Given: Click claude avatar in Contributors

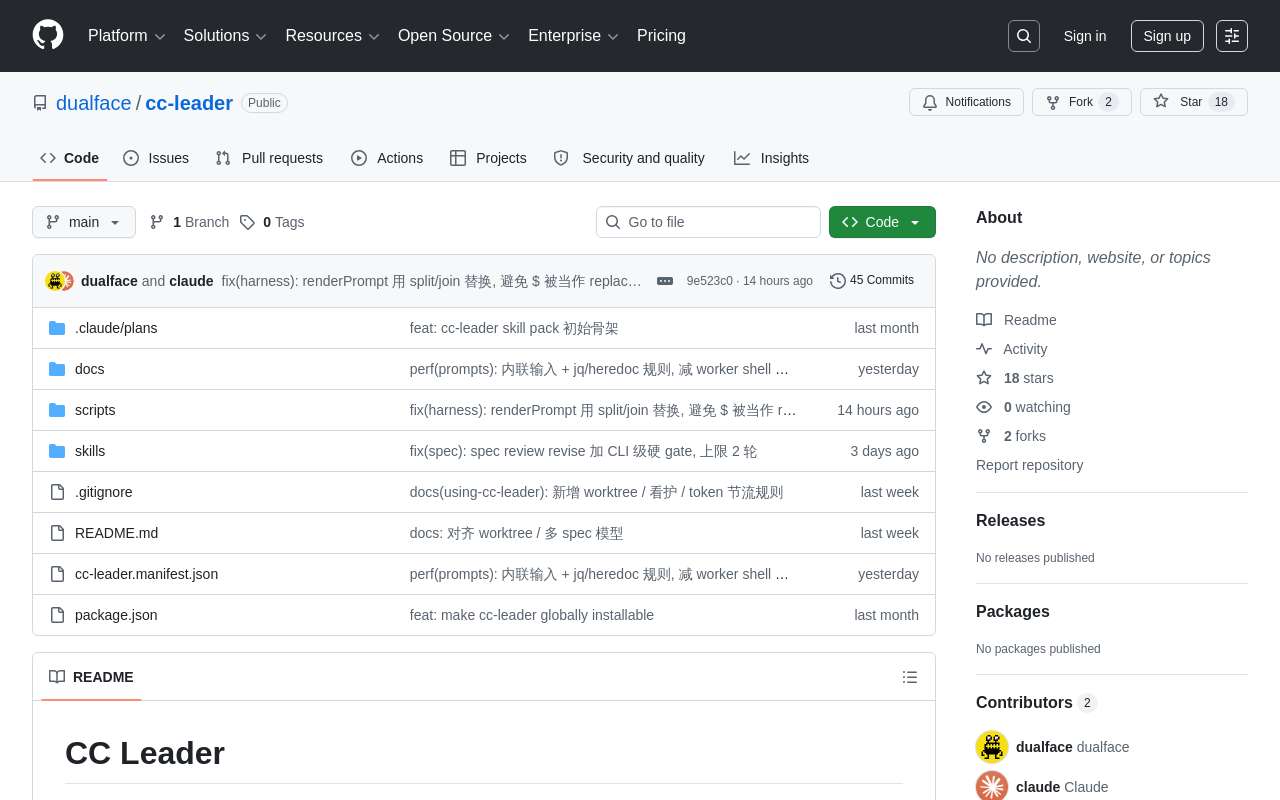Looking at the screenshot, I should click(992, 787).
